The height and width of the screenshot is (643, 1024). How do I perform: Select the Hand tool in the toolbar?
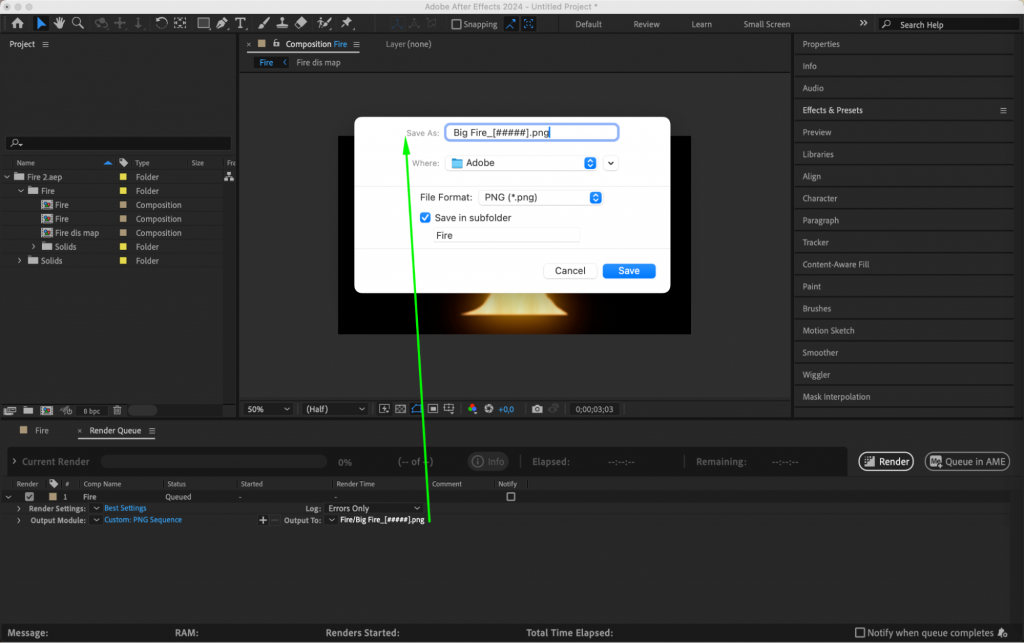59,22
